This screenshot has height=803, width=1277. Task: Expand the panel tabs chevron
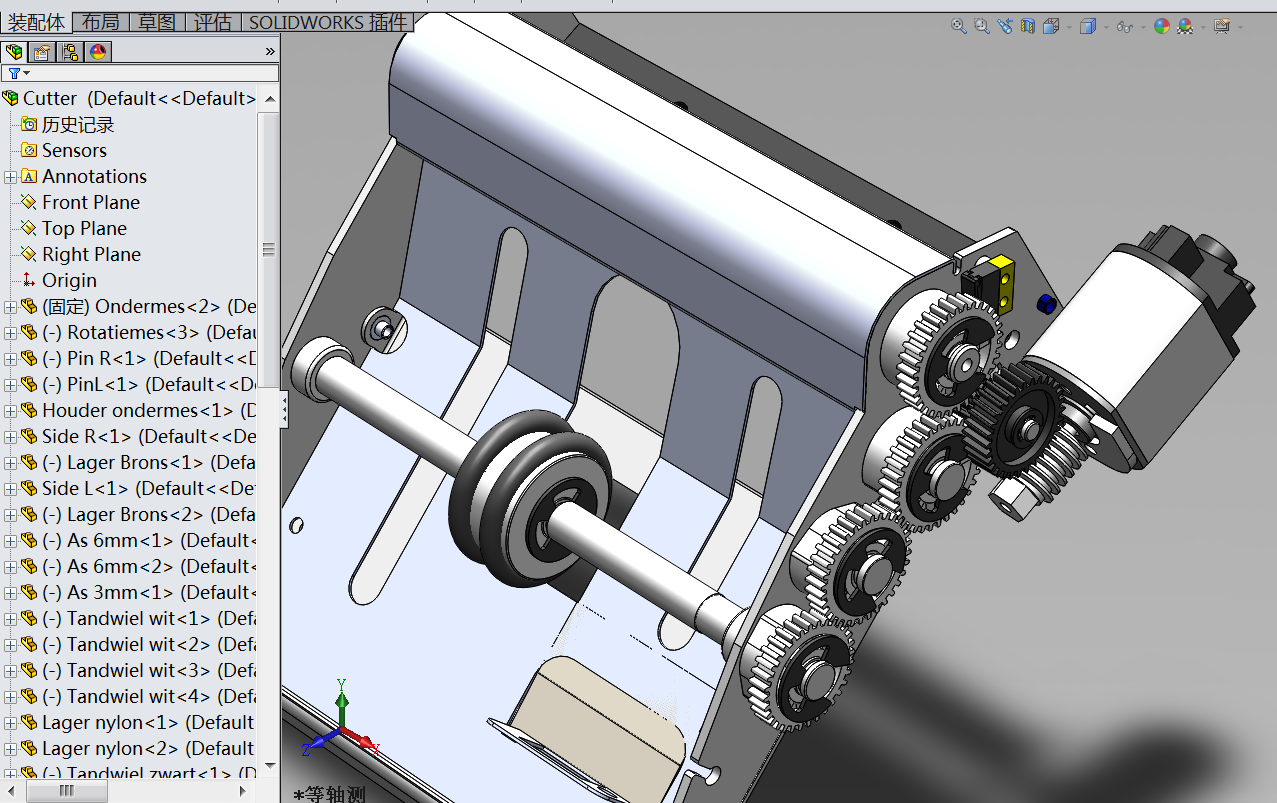click(270, 52)
